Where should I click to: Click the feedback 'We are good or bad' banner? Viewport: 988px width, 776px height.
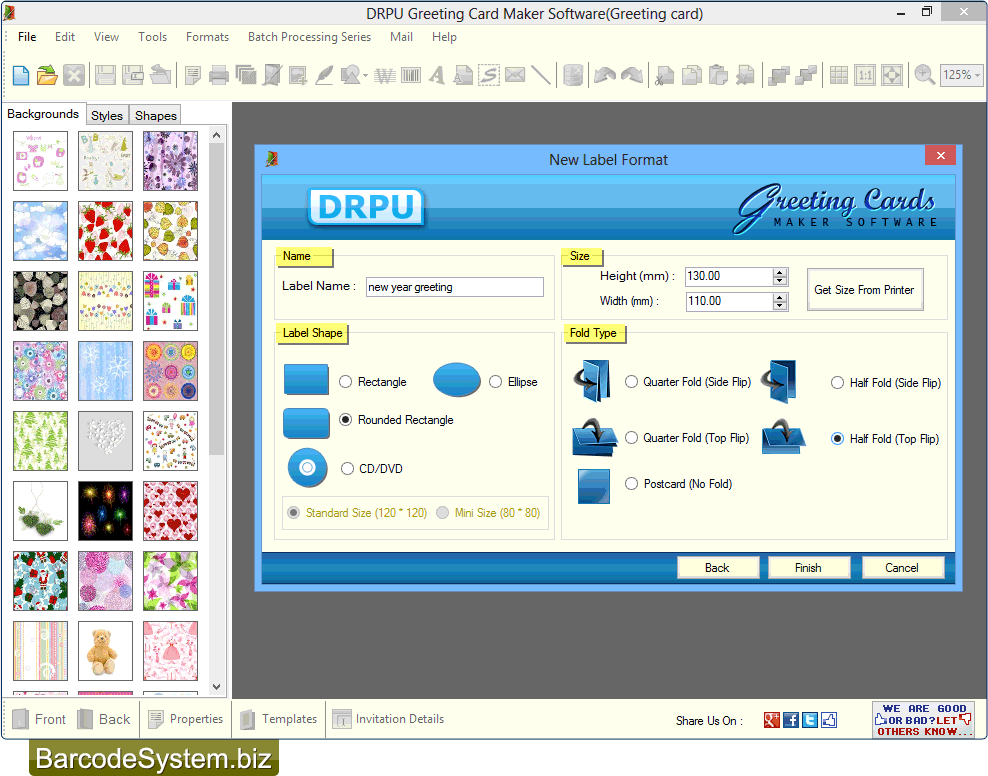coord(923,719)
